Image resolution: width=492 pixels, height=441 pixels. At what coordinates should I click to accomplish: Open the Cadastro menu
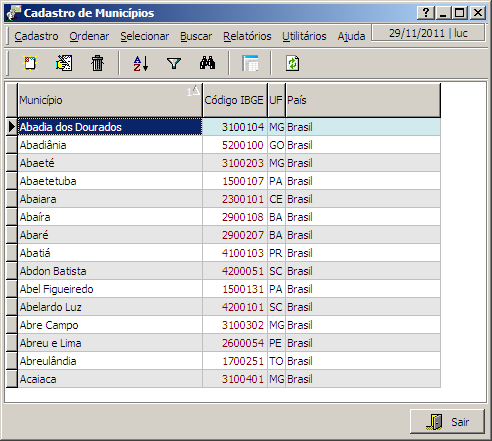(36, 36)
